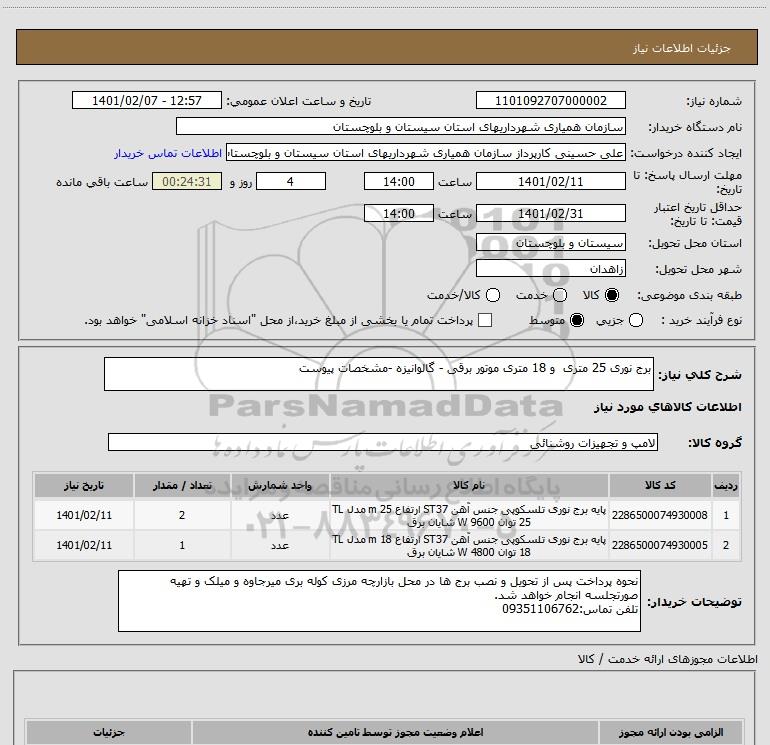
Task: Click the تعداد / مقدار column header
Action: click(182, 485)
